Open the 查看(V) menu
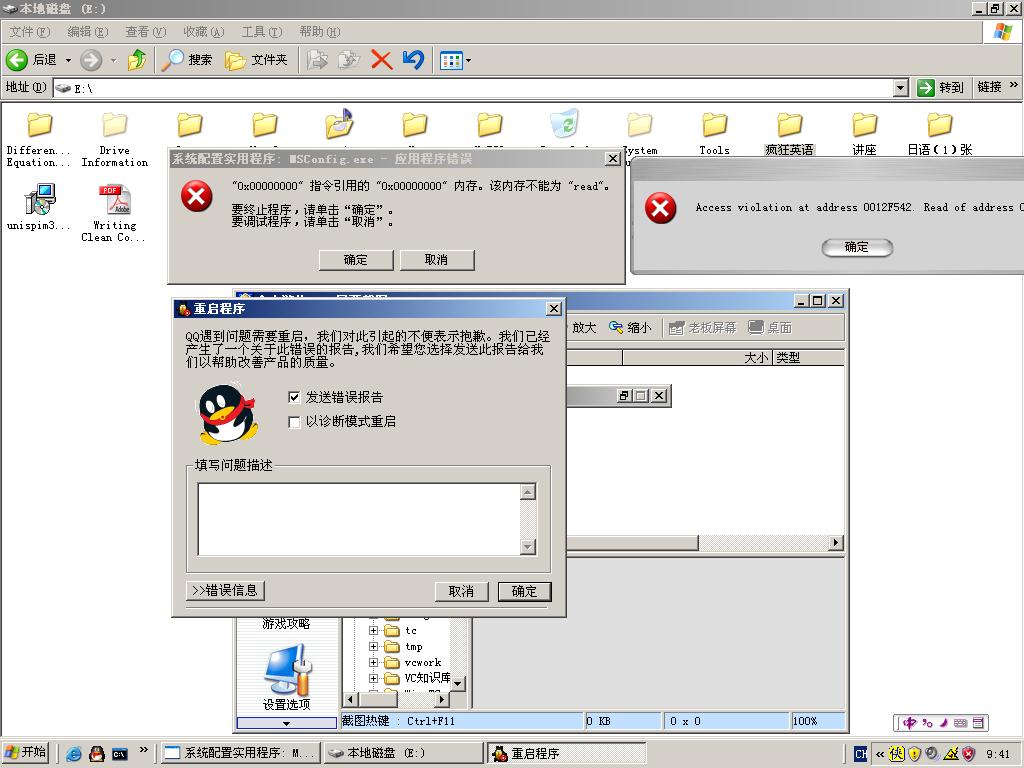Image resolution: width=1024 pixels, height=768 pixels. click(146, 31)
